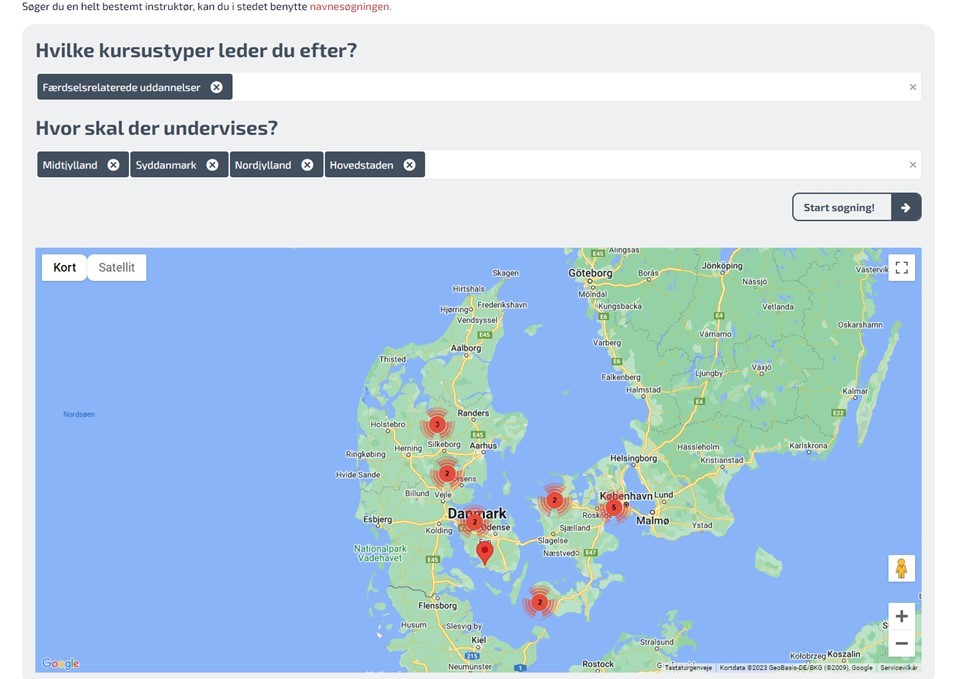
Task: Click the Jönköping label on the map
Action: pos(722,266)
